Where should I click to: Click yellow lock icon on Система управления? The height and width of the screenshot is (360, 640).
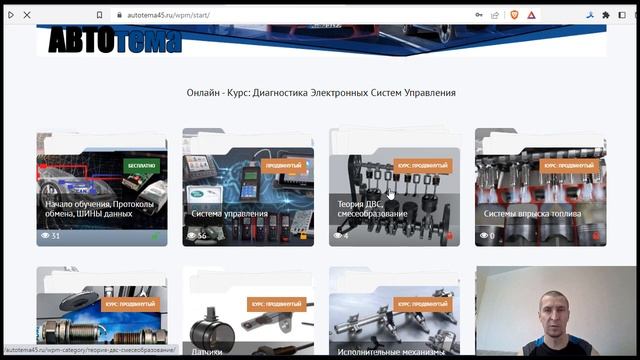[303, 236]
